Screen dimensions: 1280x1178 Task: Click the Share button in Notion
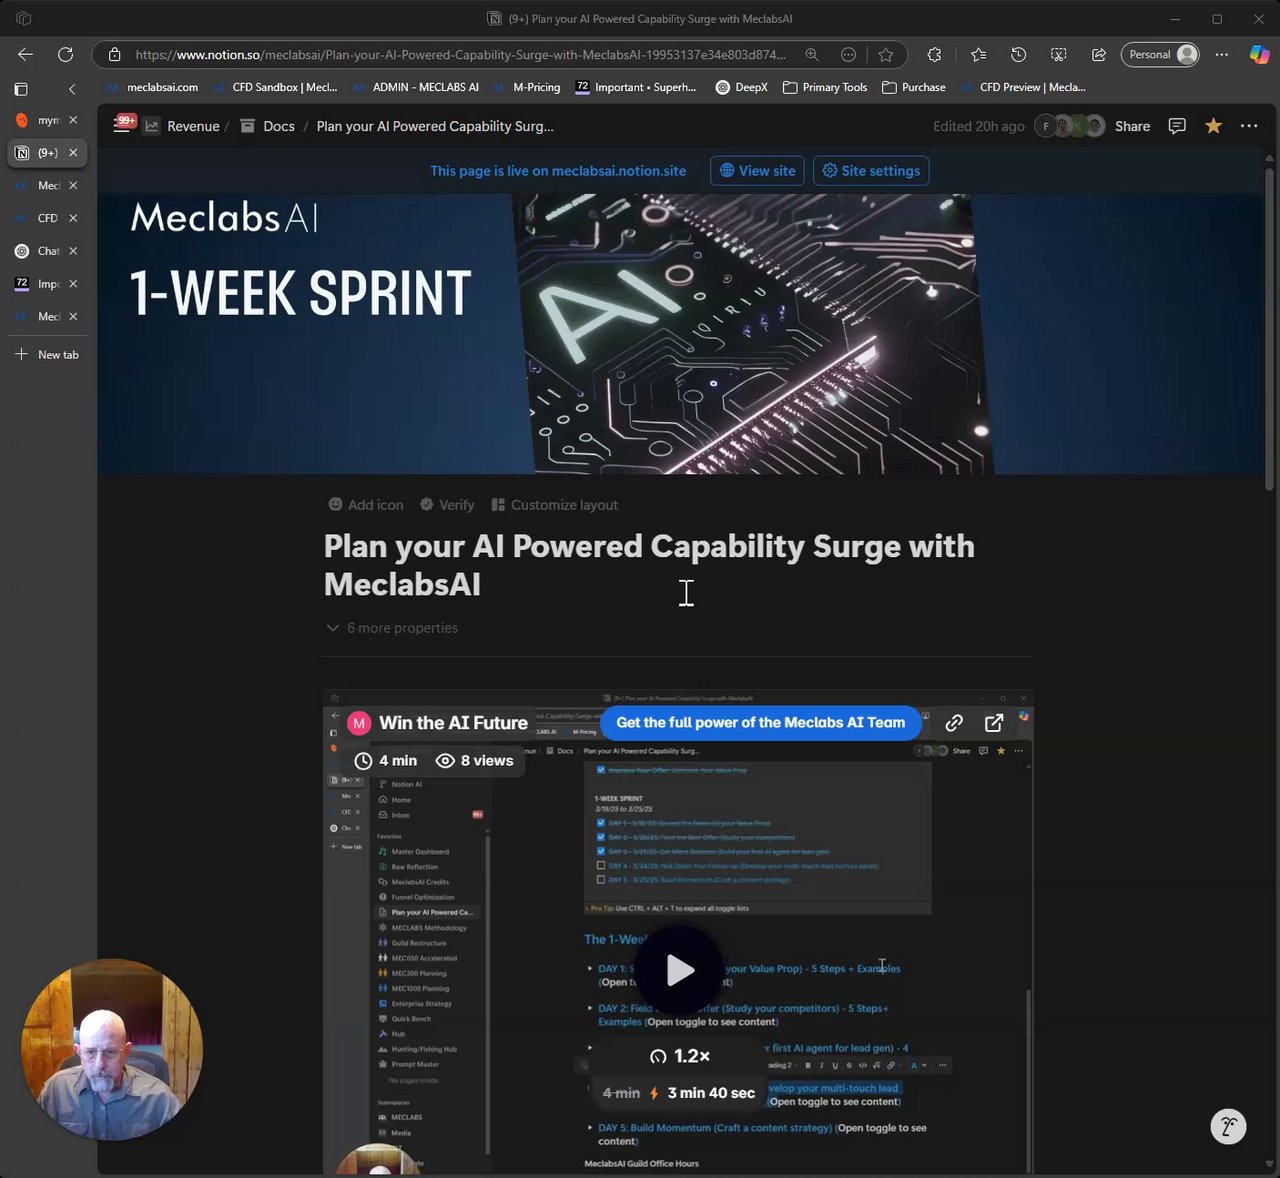click(x=1132, y=126)
